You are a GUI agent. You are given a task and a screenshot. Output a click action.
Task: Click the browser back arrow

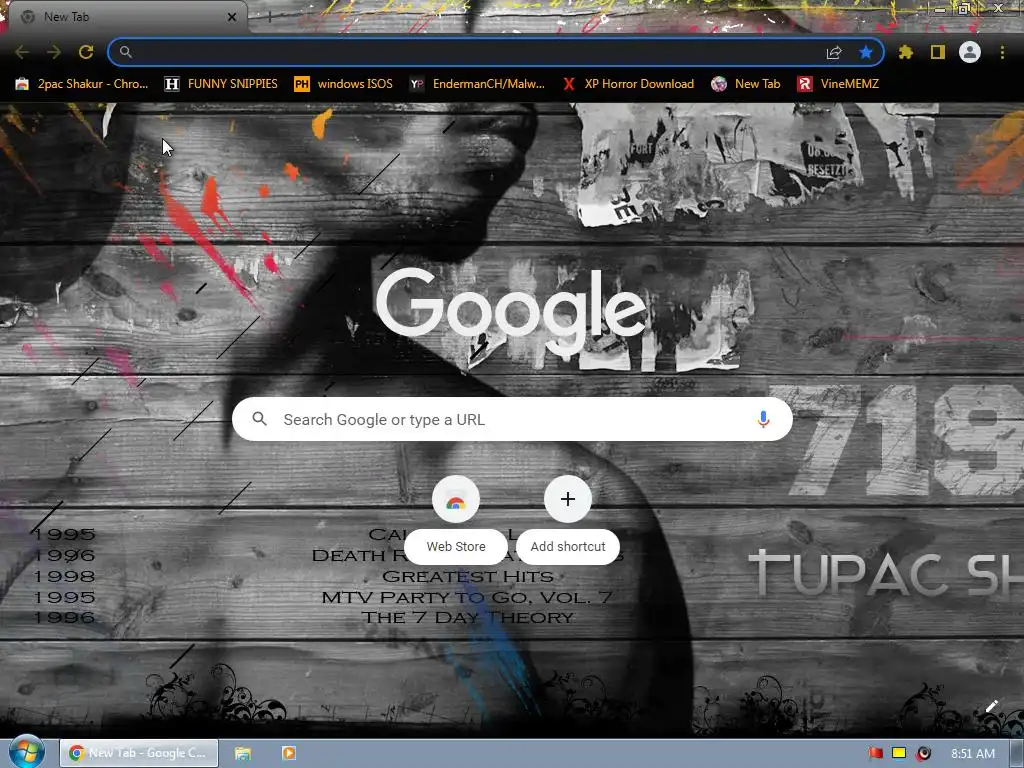point(22,52)
